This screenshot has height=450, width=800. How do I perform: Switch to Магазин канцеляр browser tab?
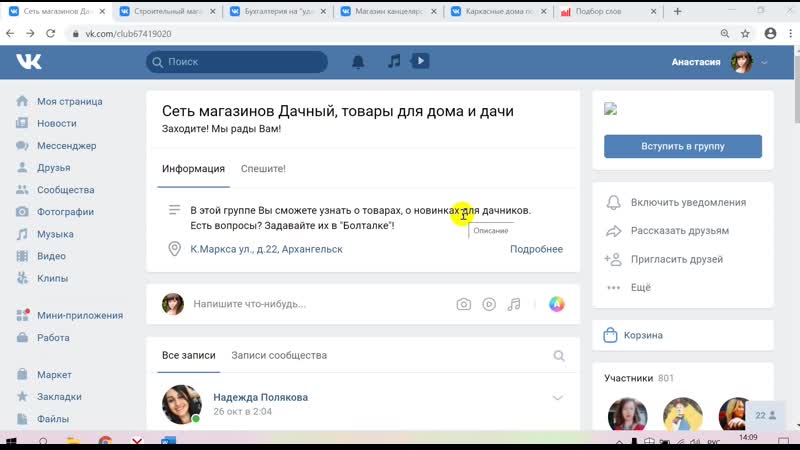(x=389, y=11)
